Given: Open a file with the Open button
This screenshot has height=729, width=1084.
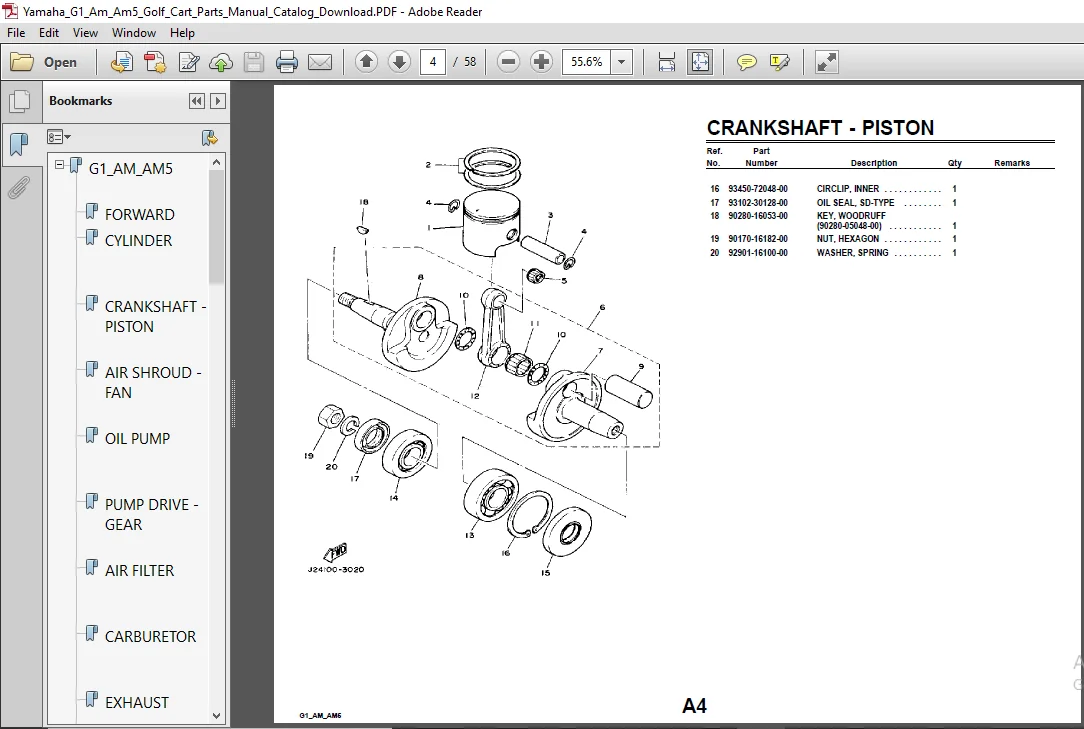Looking at the screenshot, I should pyautogui.click(x=44, y=62).
